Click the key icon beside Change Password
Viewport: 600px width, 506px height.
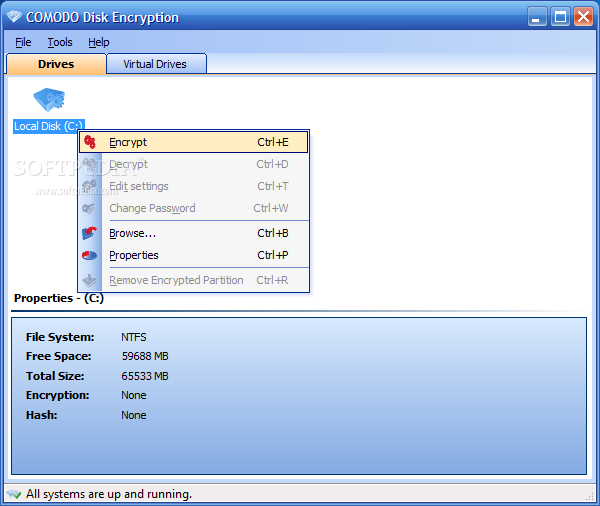(89, 209)
